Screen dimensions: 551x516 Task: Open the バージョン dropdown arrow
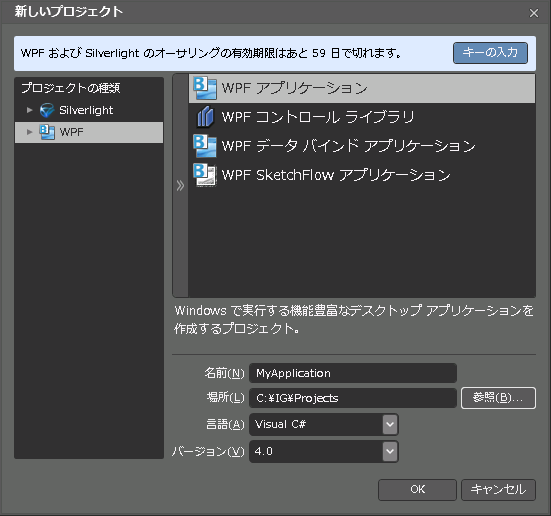[390, 451]
